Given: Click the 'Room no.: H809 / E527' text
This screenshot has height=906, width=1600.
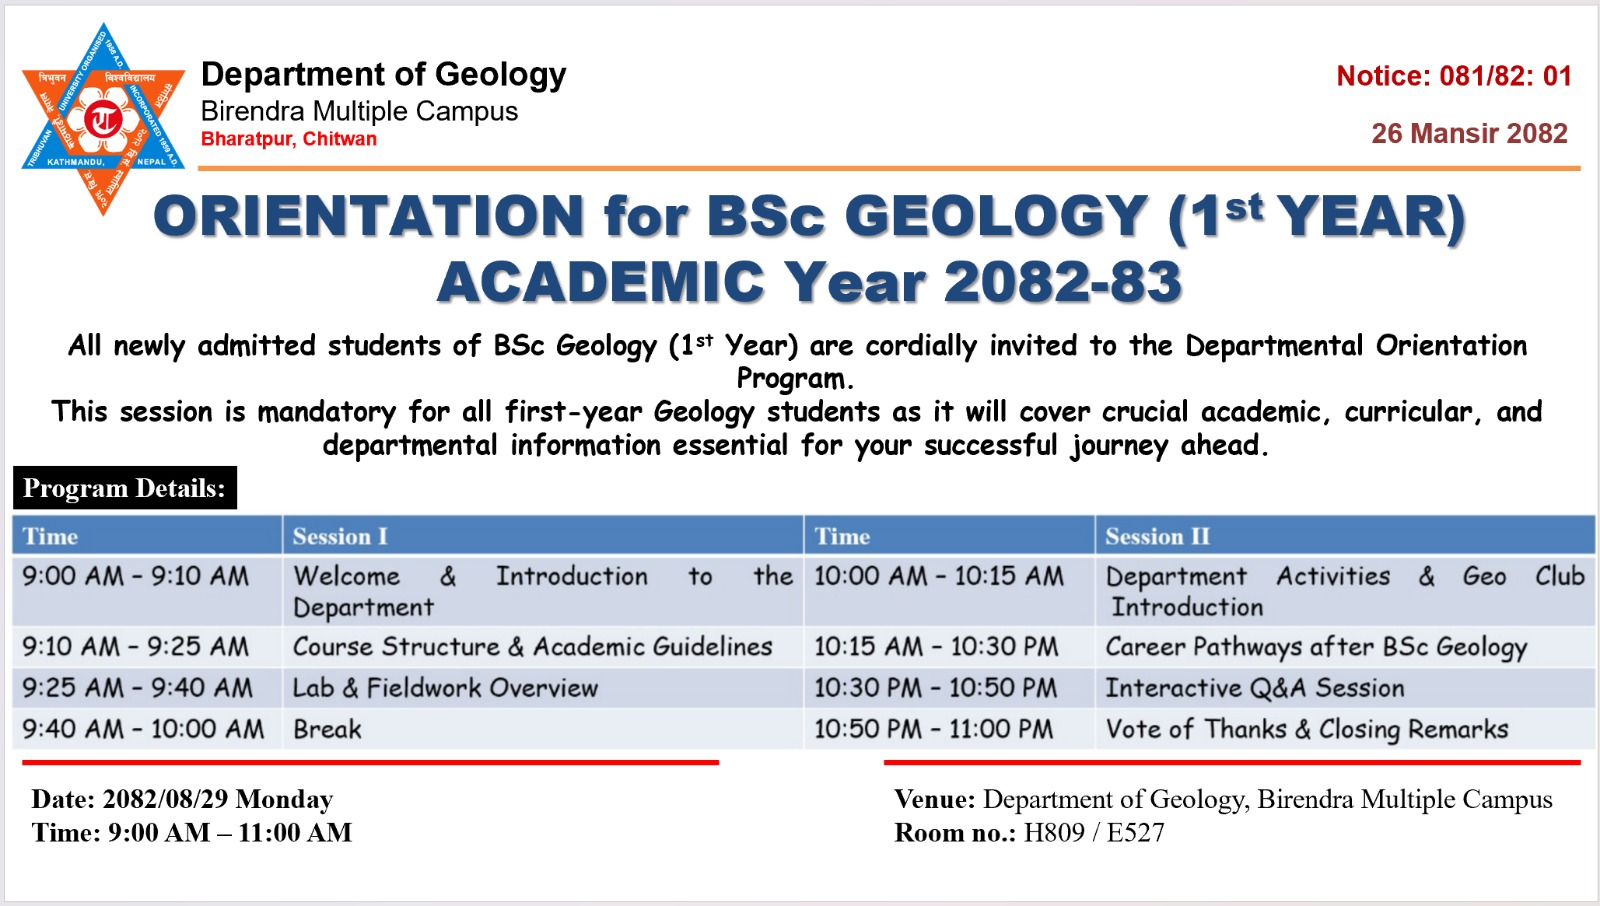Looking at the screenshot, I should tap(1029, 833).
